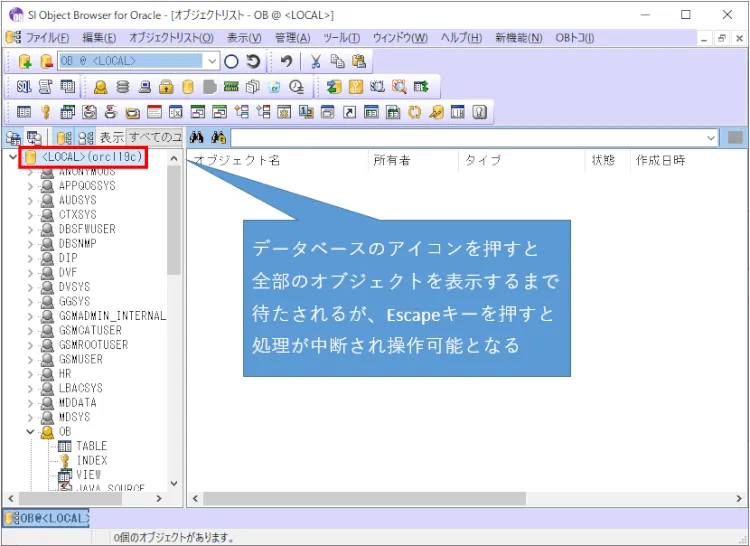Open the OB @ <LOCAL> connection dropdown

(x=212, y=61)
